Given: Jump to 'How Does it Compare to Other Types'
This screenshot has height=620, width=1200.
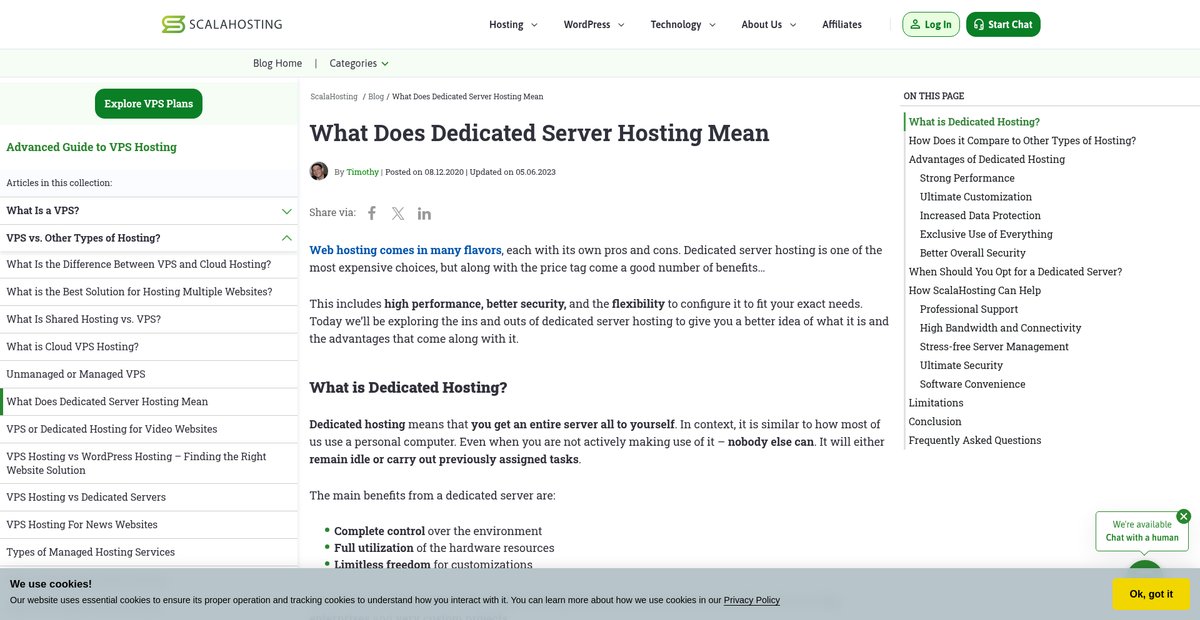Looking at the screenshot, I should coord(1022,141).
